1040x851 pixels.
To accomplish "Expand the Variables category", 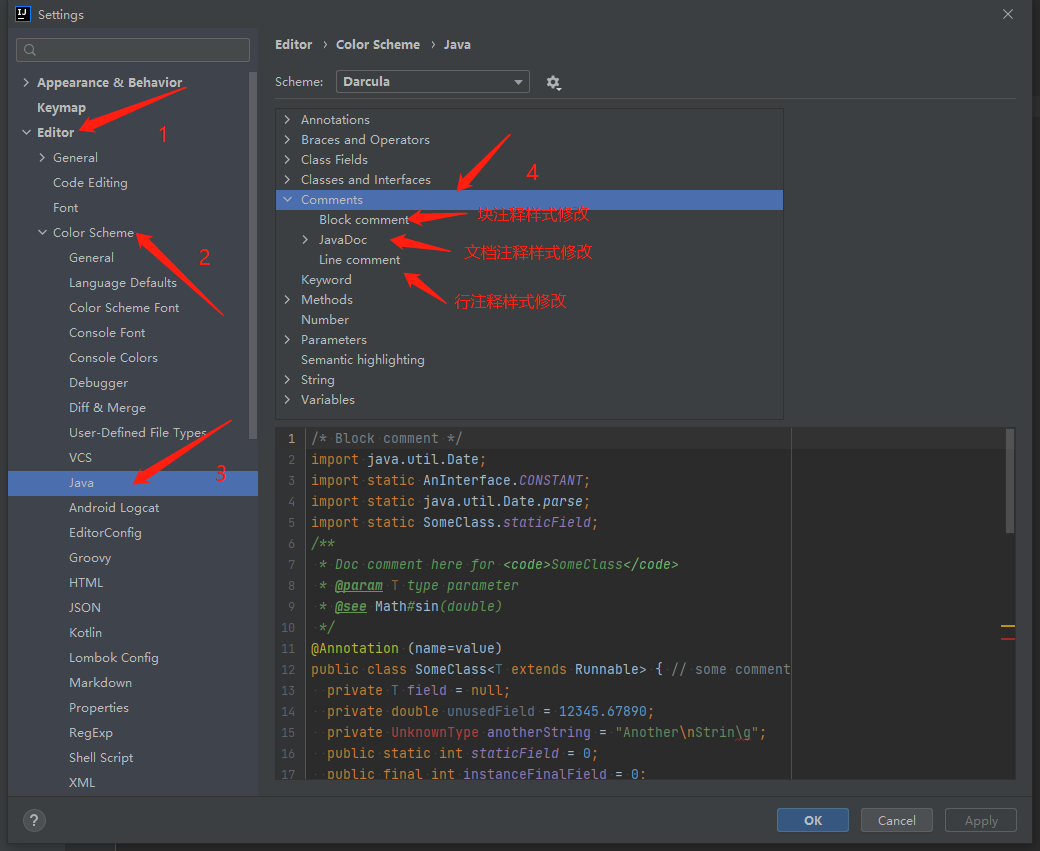I will [287, 399].
